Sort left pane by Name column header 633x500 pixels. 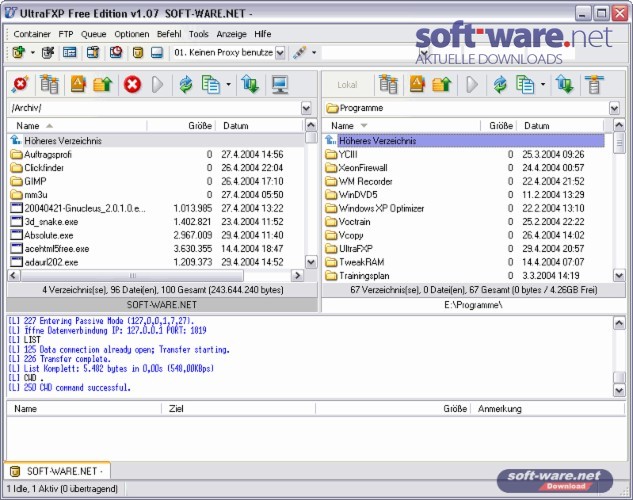[x=77, y=126]
